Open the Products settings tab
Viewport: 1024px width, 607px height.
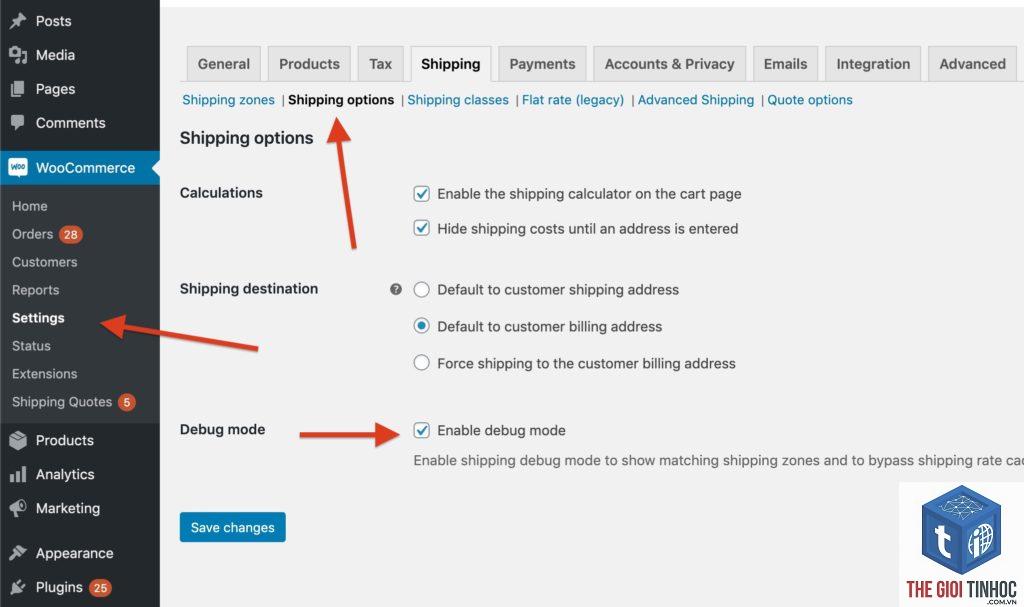(309, 64)
